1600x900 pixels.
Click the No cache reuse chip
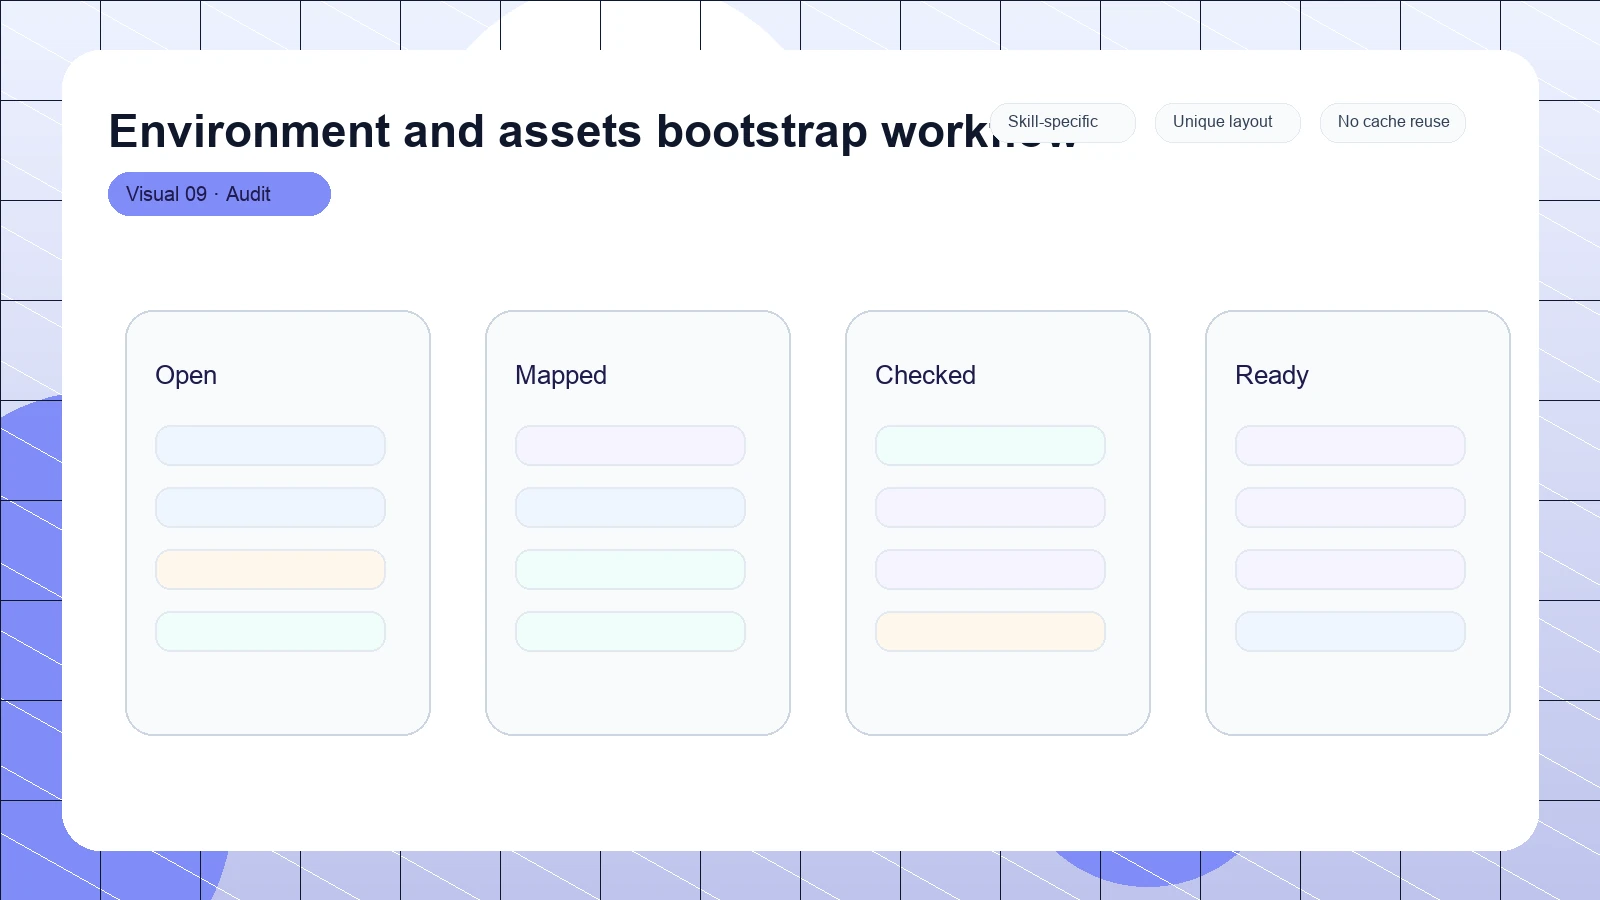(1393, 122)
